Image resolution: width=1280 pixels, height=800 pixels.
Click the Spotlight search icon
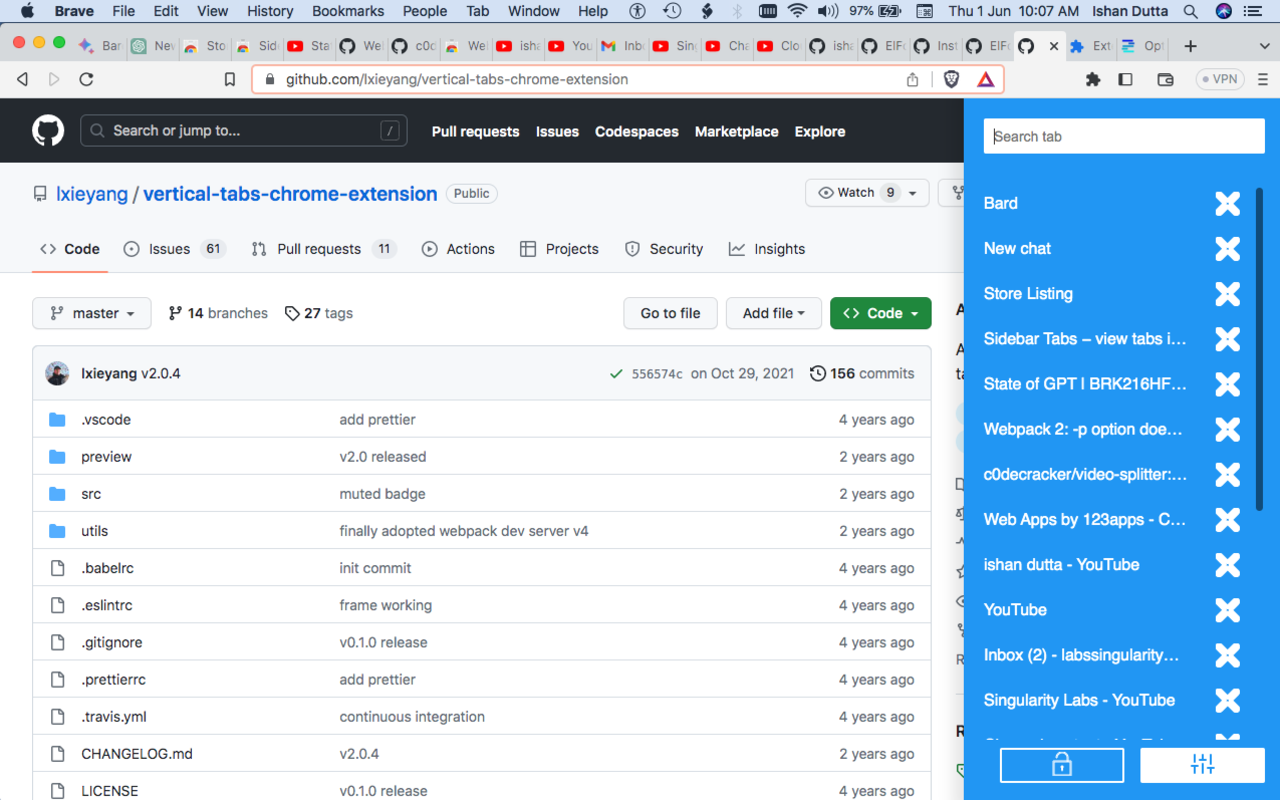click(1190, 11)
